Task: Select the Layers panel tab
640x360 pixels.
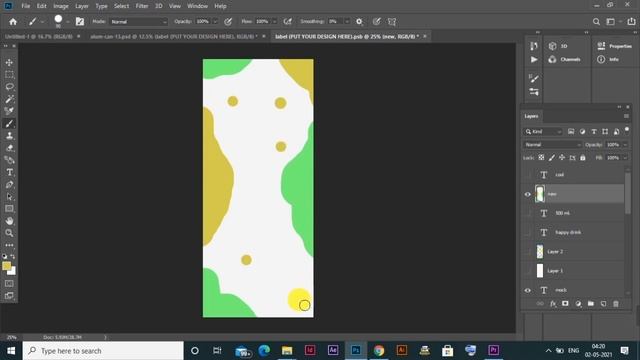Action: (531, 116)
